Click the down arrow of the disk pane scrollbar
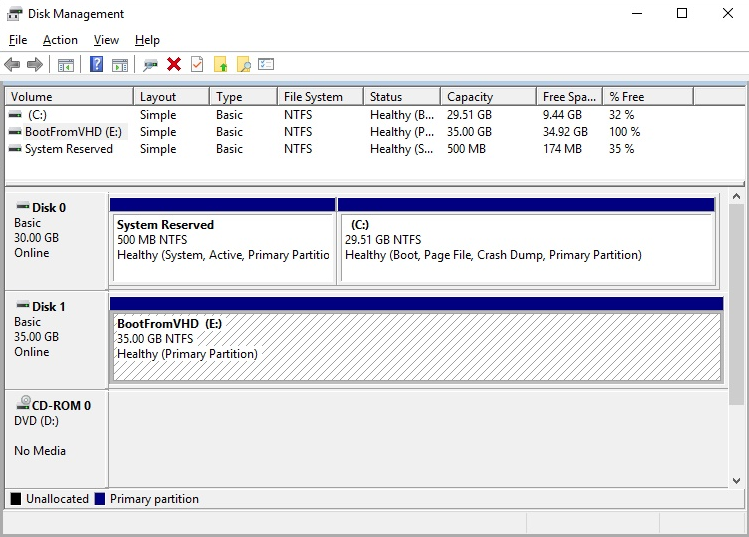 coord(736,479)
